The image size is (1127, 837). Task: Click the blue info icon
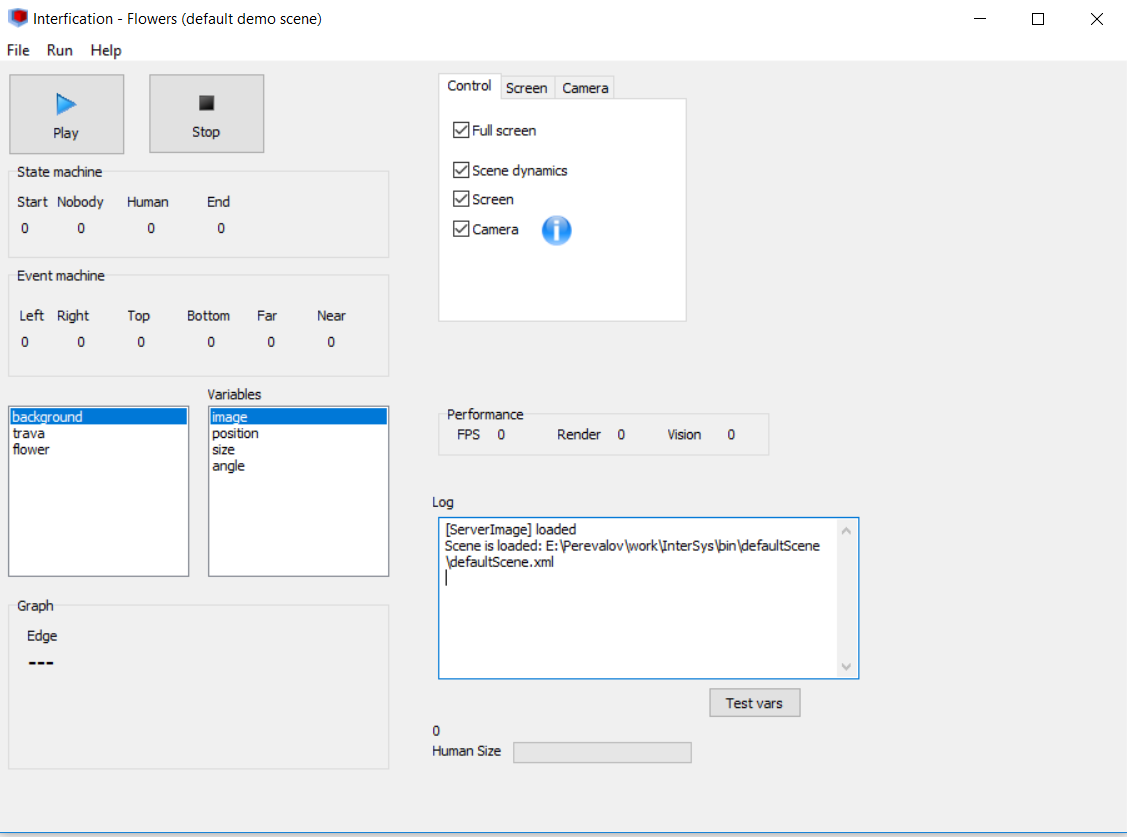[x=556, y=230]
